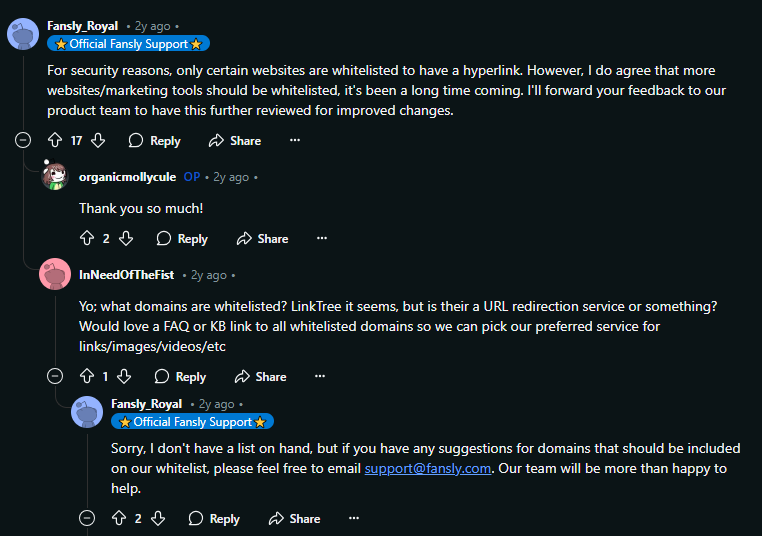Reply to the top Fansly_Royal comment
Screen dimensions: 762x536
pyautogui.click(x=155, y=141)
